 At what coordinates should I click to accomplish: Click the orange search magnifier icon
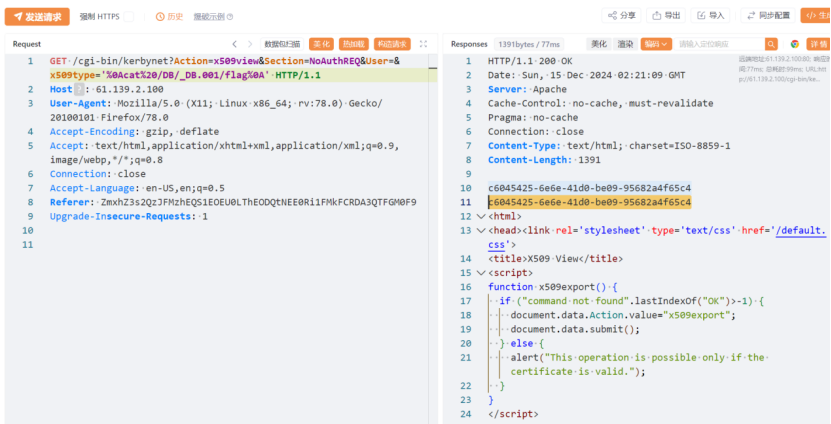point(771,44)
